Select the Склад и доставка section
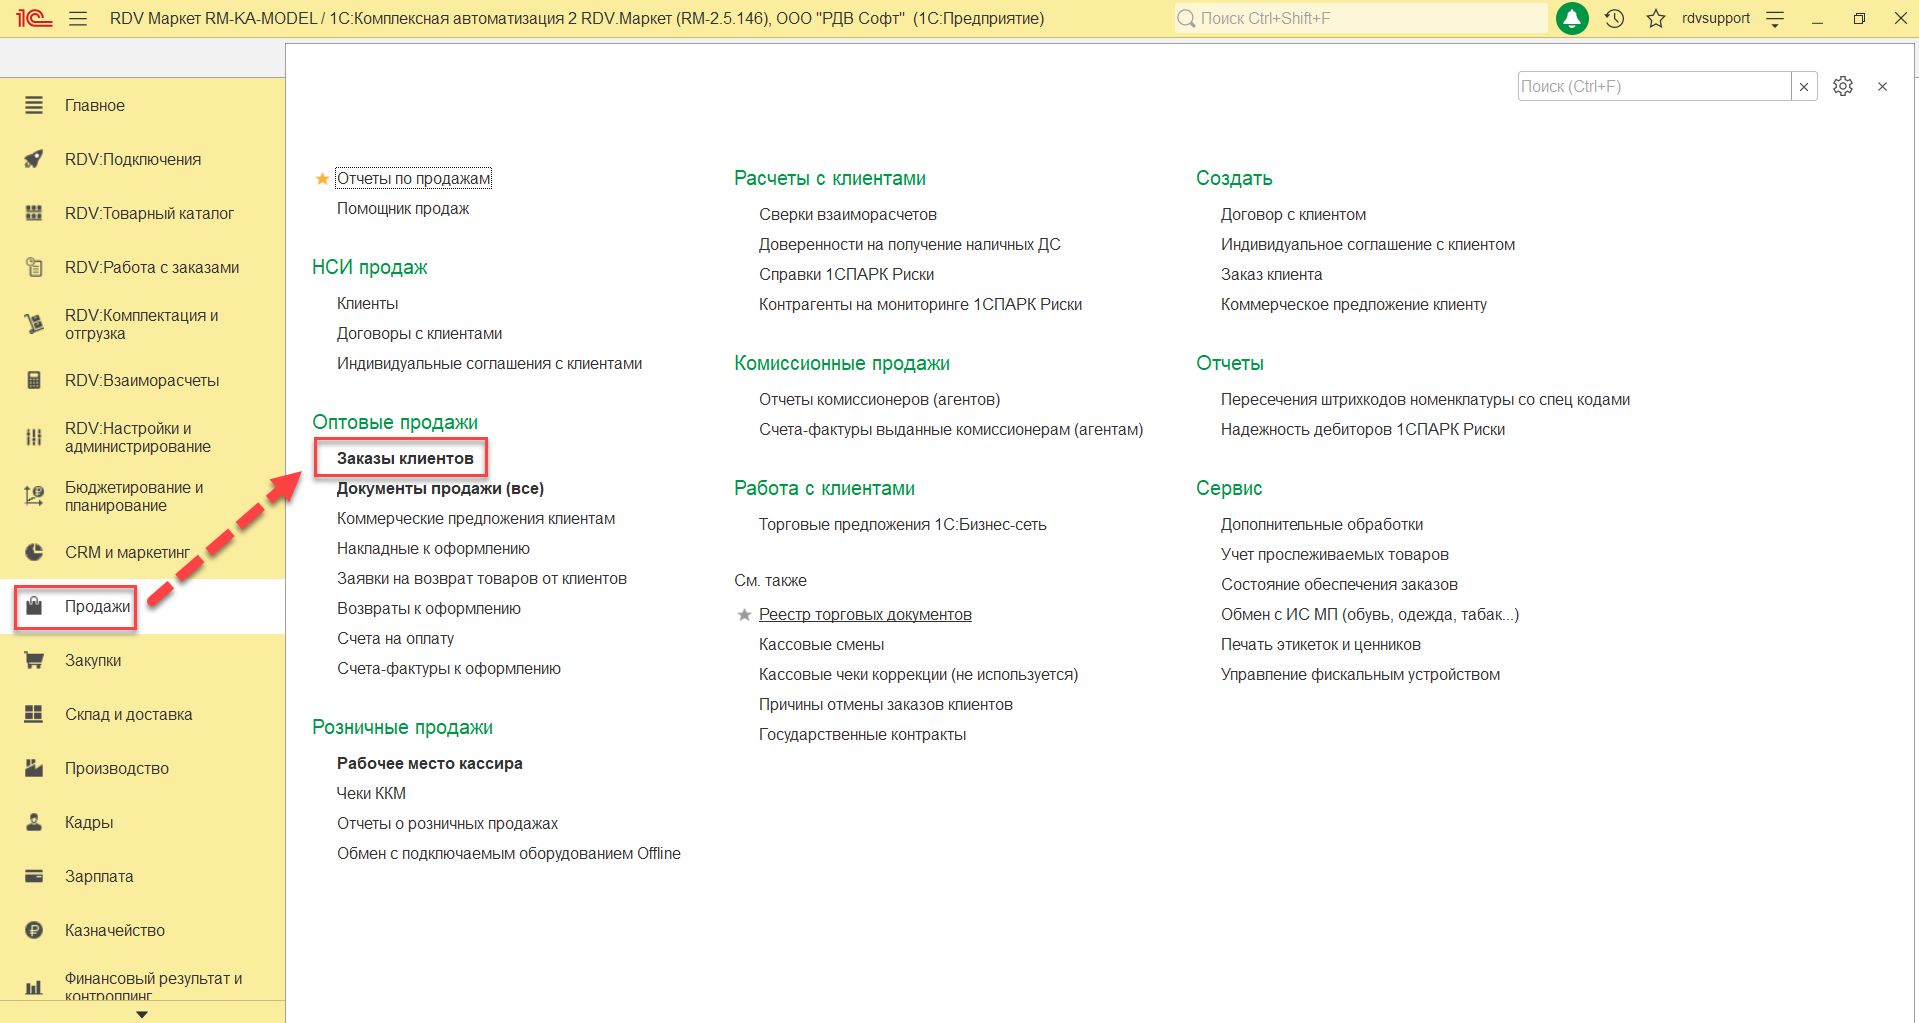The image size is (1919, 1023). point(128,714)
